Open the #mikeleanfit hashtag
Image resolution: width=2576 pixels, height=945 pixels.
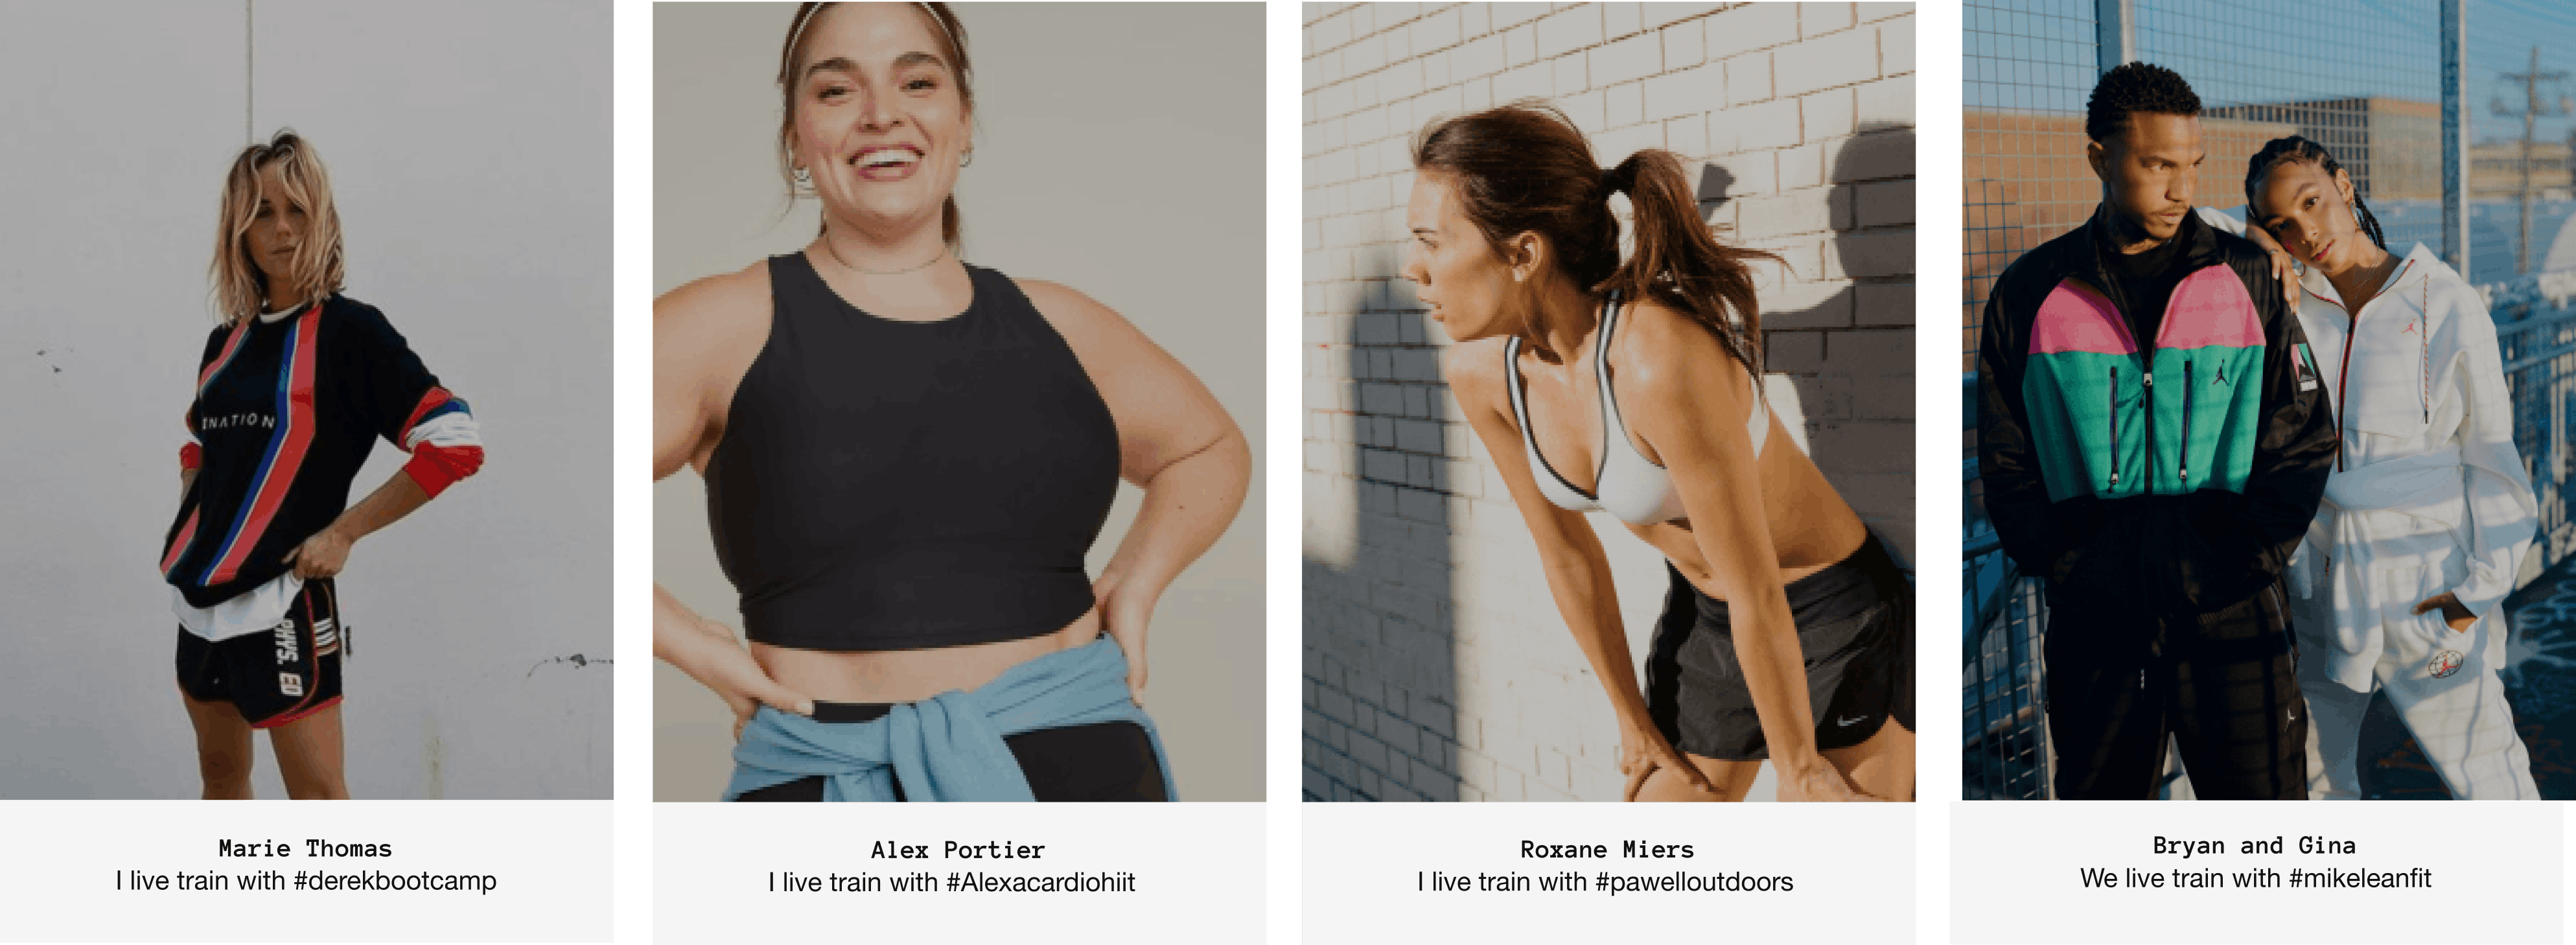[x=2359, y=878]
